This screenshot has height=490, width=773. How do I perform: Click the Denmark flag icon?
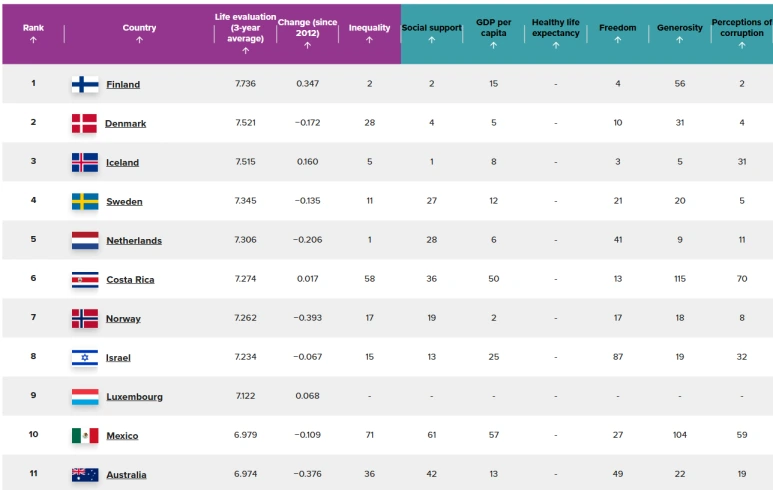pyautogui.click(x=84, y=123)
